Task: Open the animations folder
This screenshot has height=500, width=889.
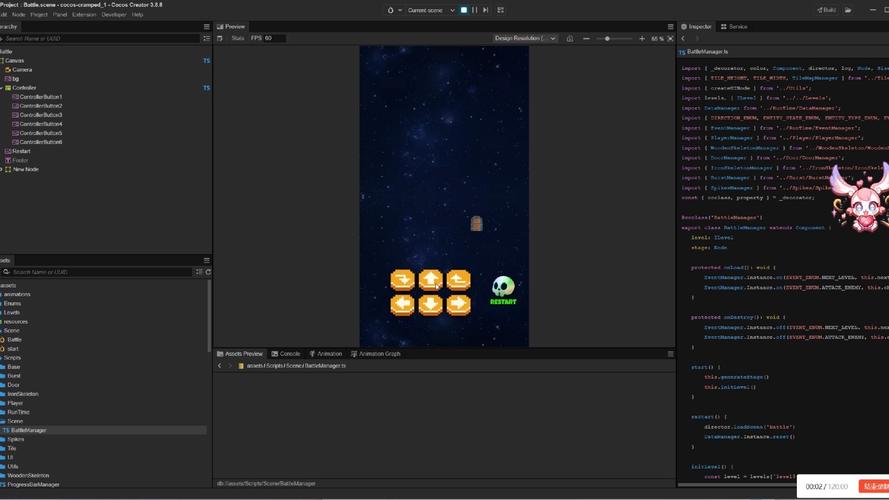Action: tap(17, 294)
